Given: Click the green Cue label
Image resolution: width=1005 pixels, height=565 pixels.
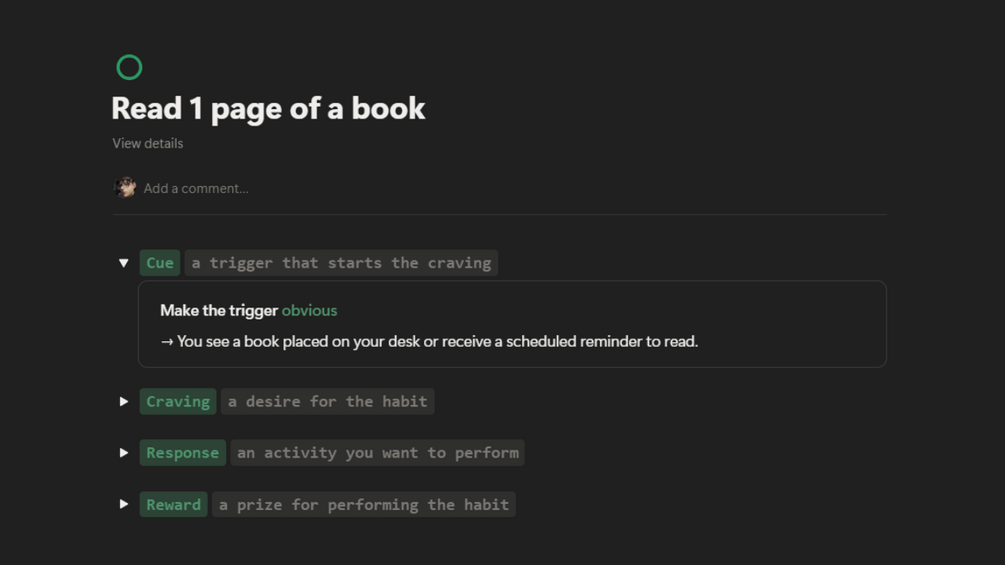Looking at the screenshot, I should [160, 263].
